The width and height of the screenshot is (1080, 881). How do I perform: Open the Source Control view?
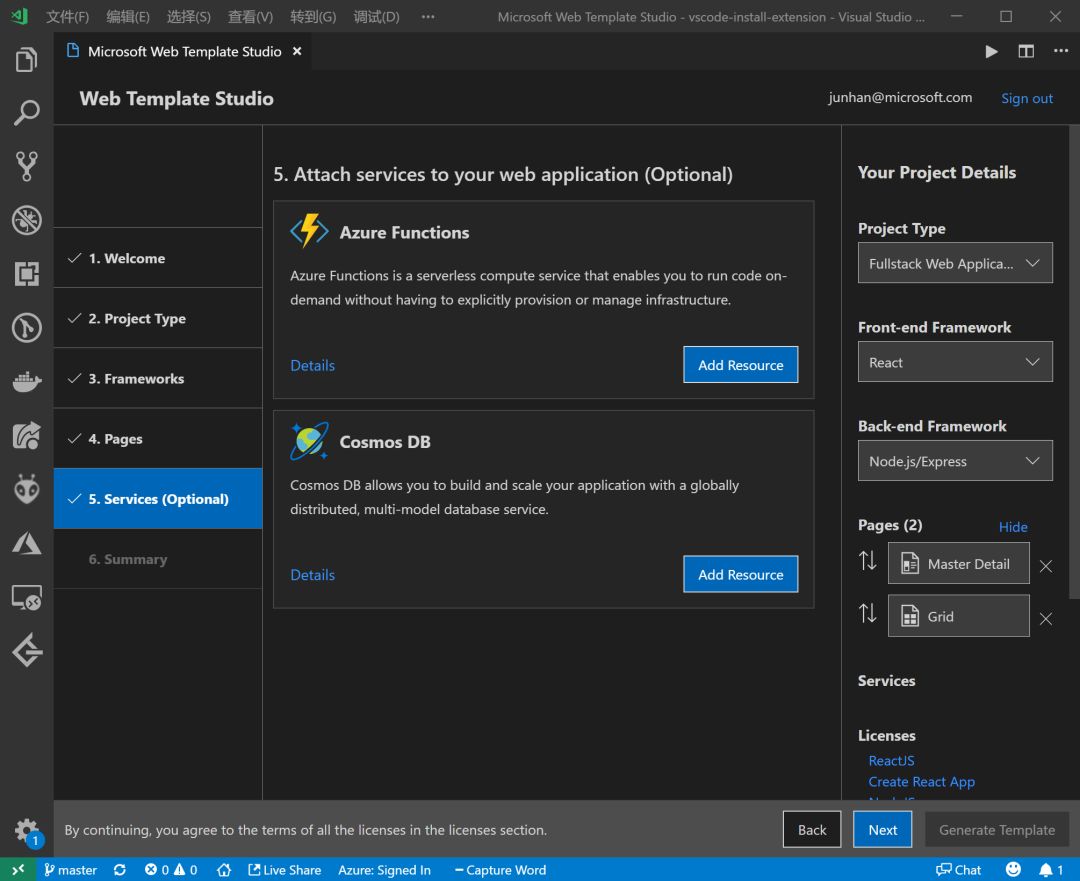pyautogui.click(x=26, y=166)
